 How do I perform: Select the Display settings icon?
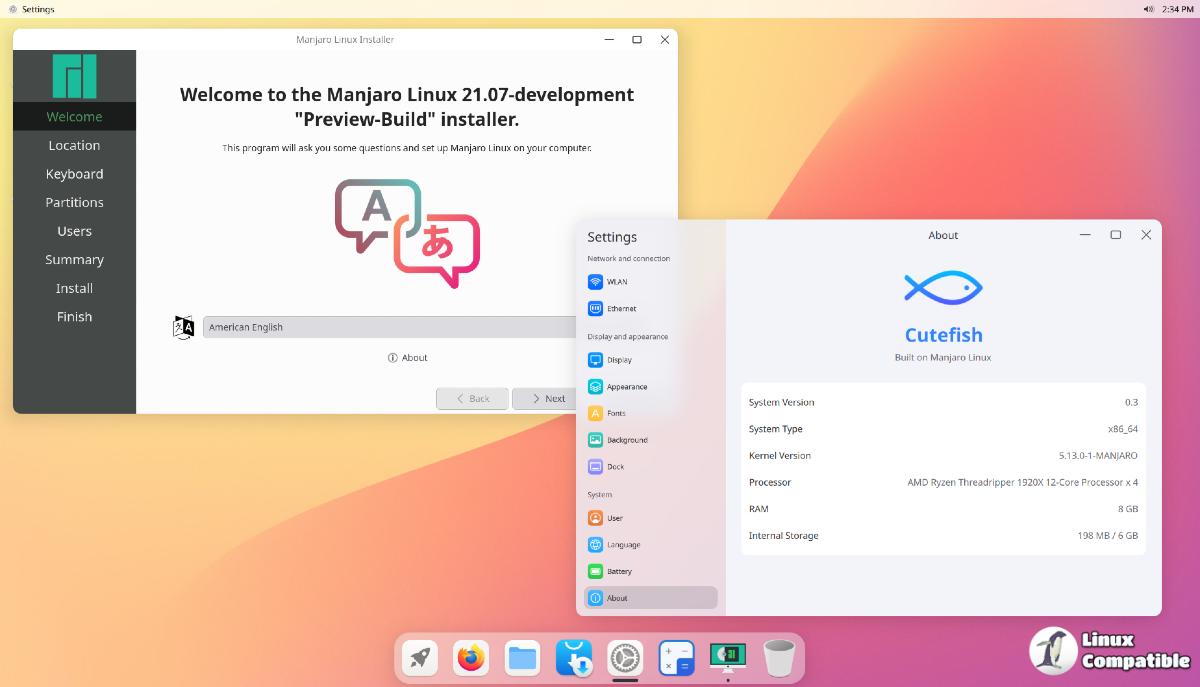pos(596,360)
